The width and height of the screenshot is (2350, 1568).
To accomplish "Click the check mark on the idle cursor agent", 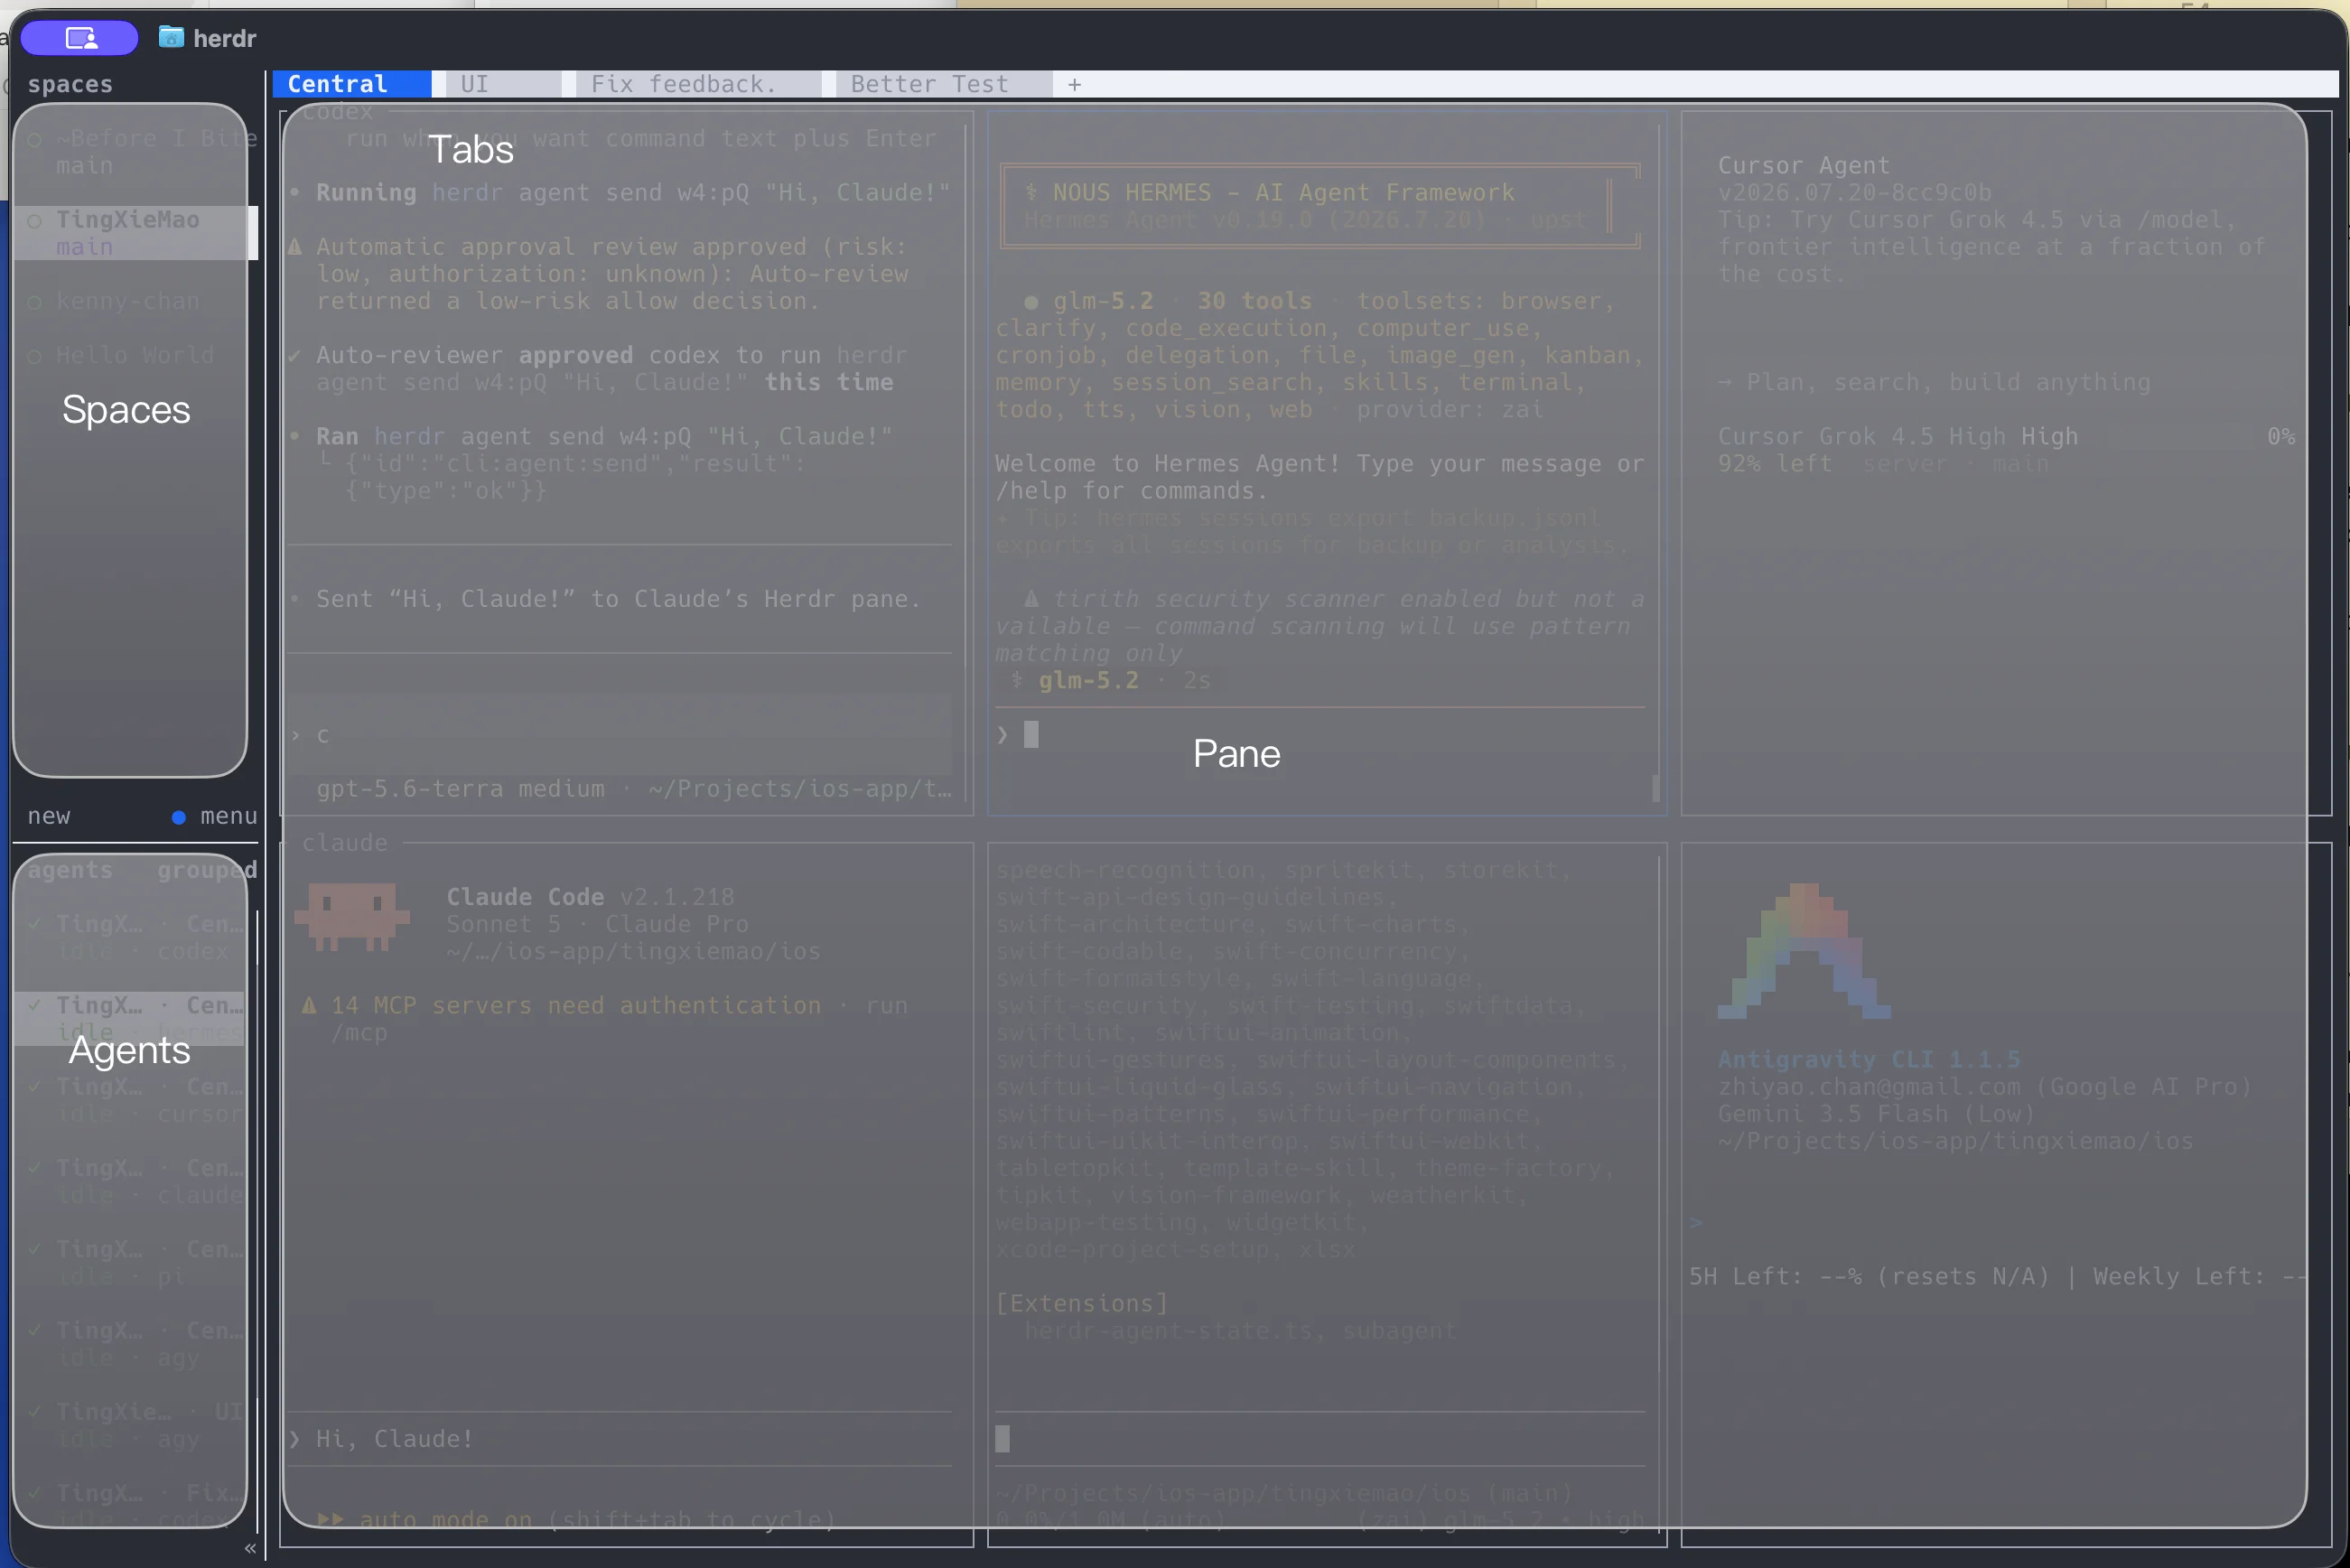I will (x=35, y=1087).
